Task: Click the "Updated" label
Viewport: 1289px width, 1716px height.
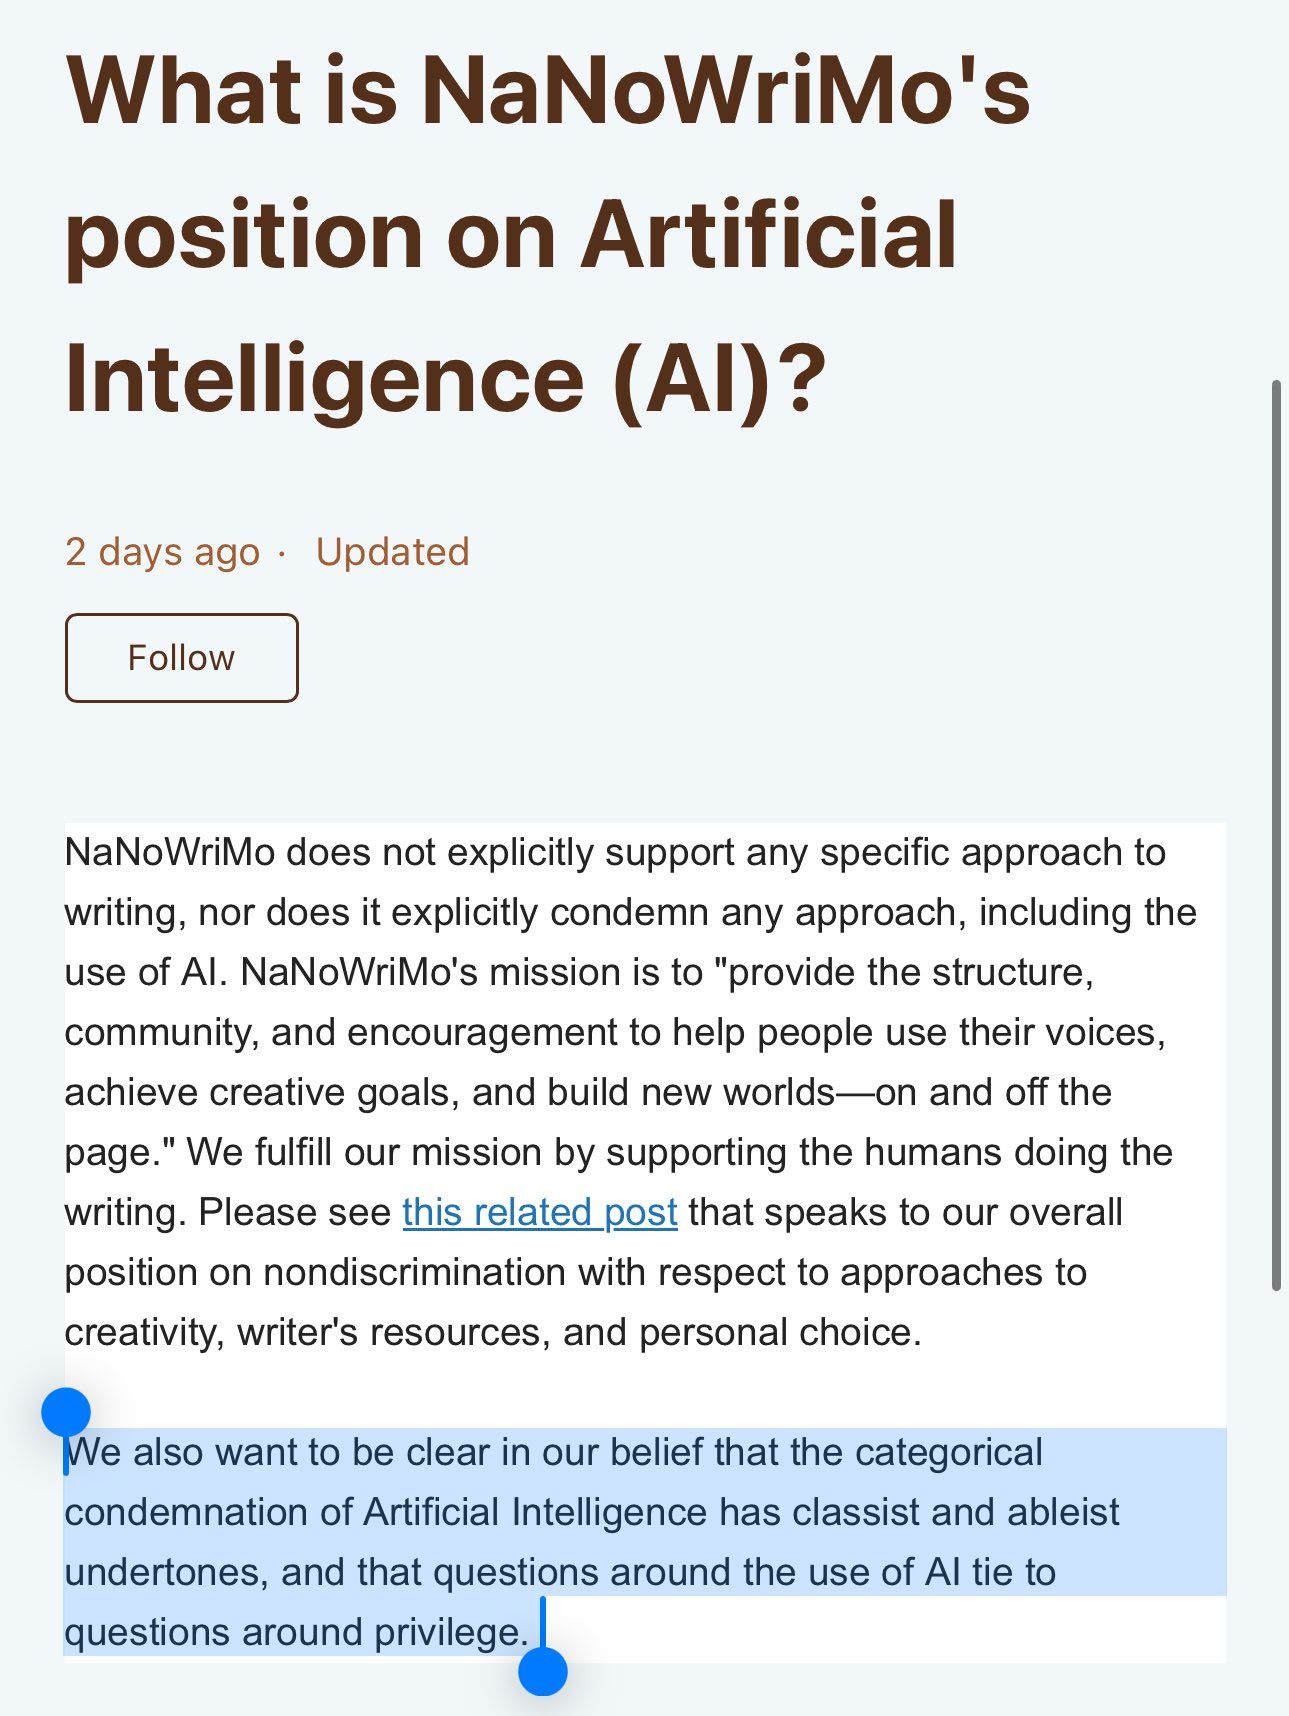Action: pyautogui.click(x=392, y=552)
